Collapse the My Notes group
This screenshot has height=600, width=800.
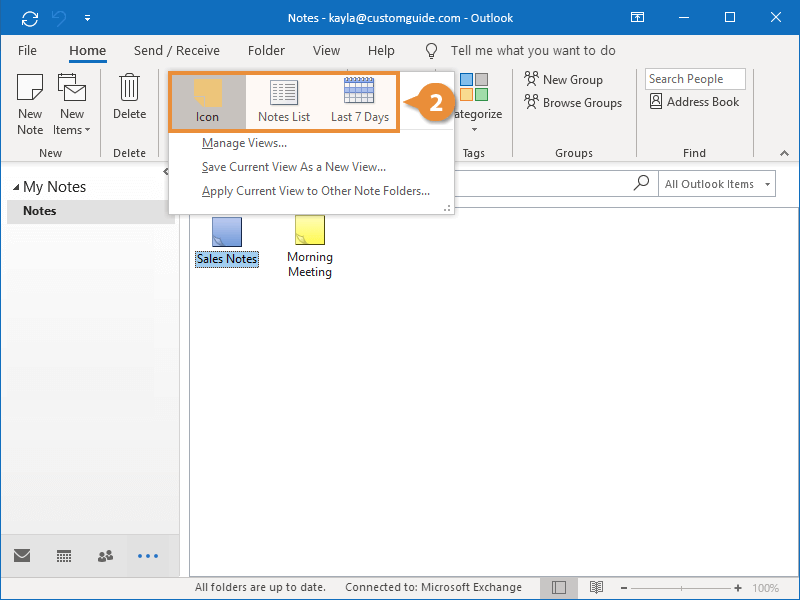pyautogui.click(x=16, y=187)
